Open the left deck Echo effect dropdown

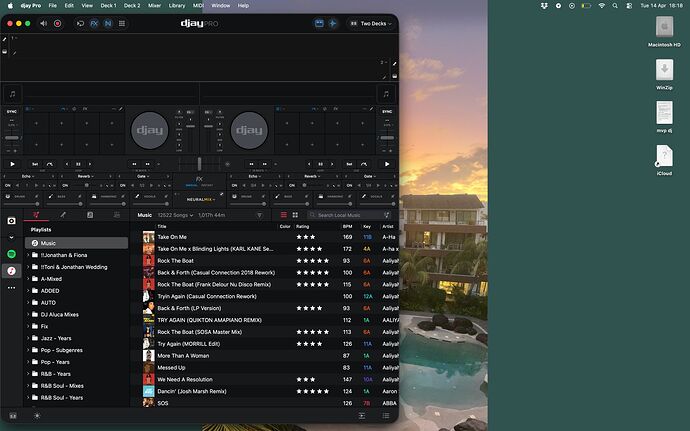tap(27, 176)
